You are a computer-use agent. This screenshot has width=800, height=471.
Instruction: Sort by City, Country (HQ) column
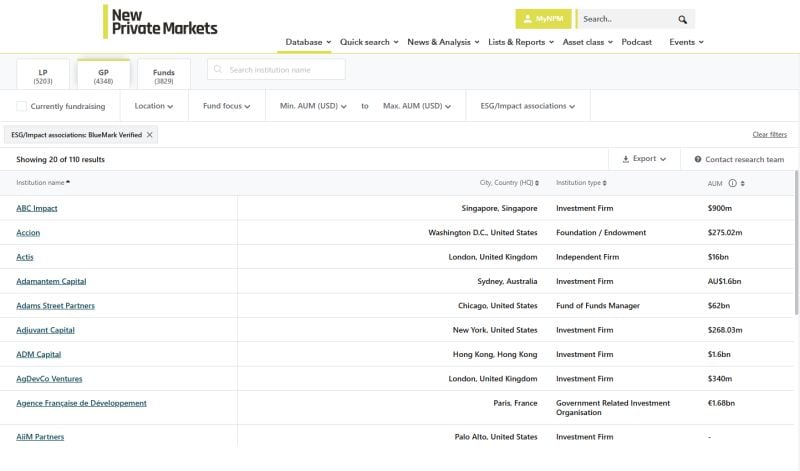(x=508, y=183)
